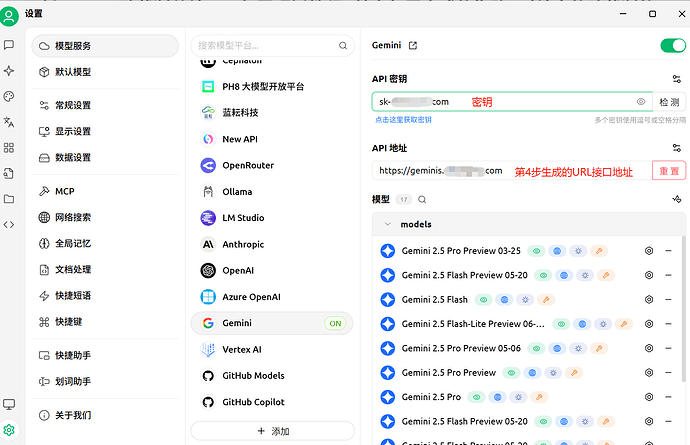690x445 pixels.
Task: Select the Gemini provider entry
Action: (272, 323)
